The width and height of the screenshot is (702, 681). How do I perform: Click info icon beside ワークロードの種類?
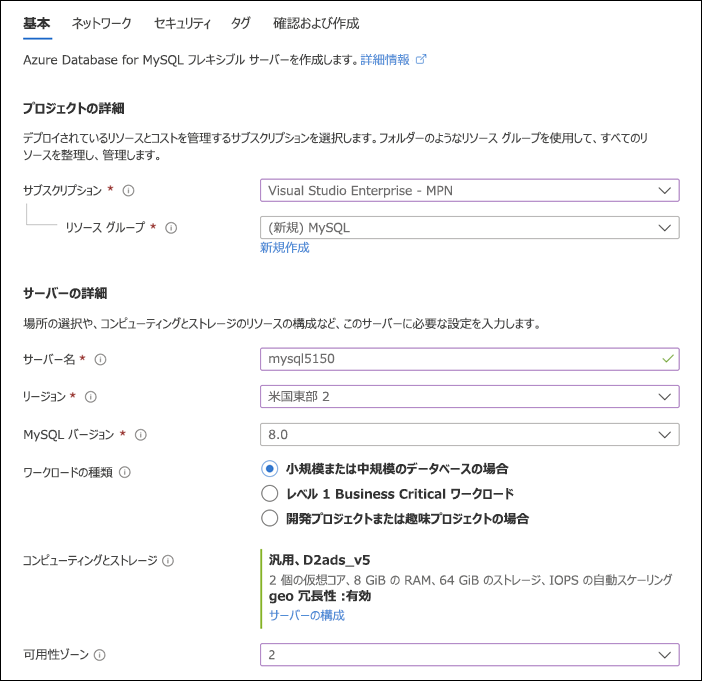click(125, 472)
